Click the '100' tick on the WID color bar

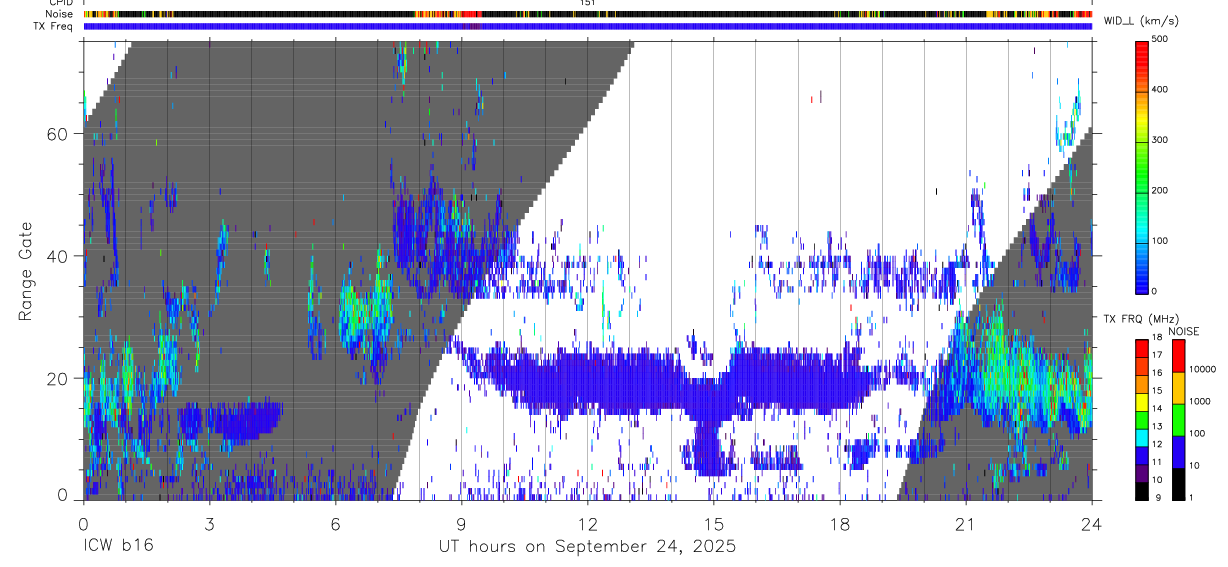(1160, 241)
